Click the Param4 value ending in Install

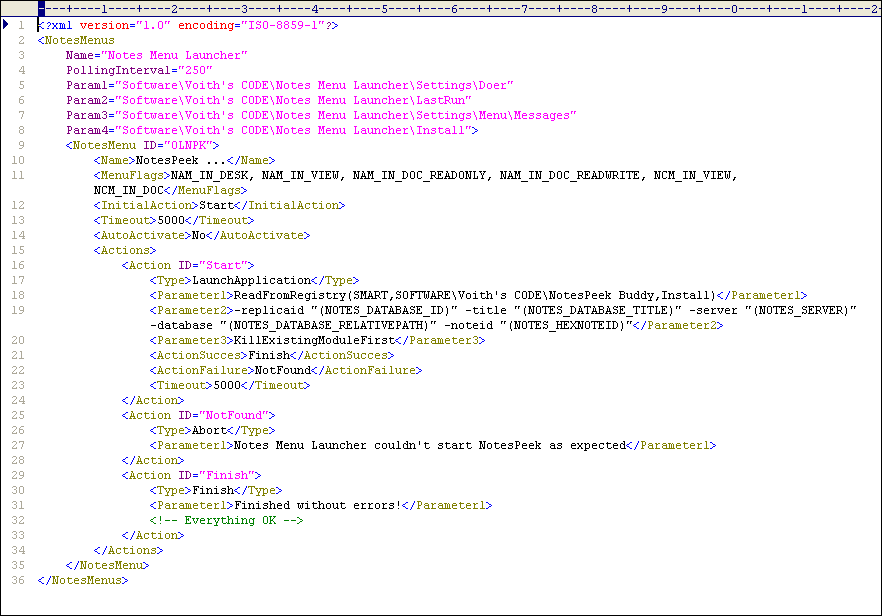[293, 131]
